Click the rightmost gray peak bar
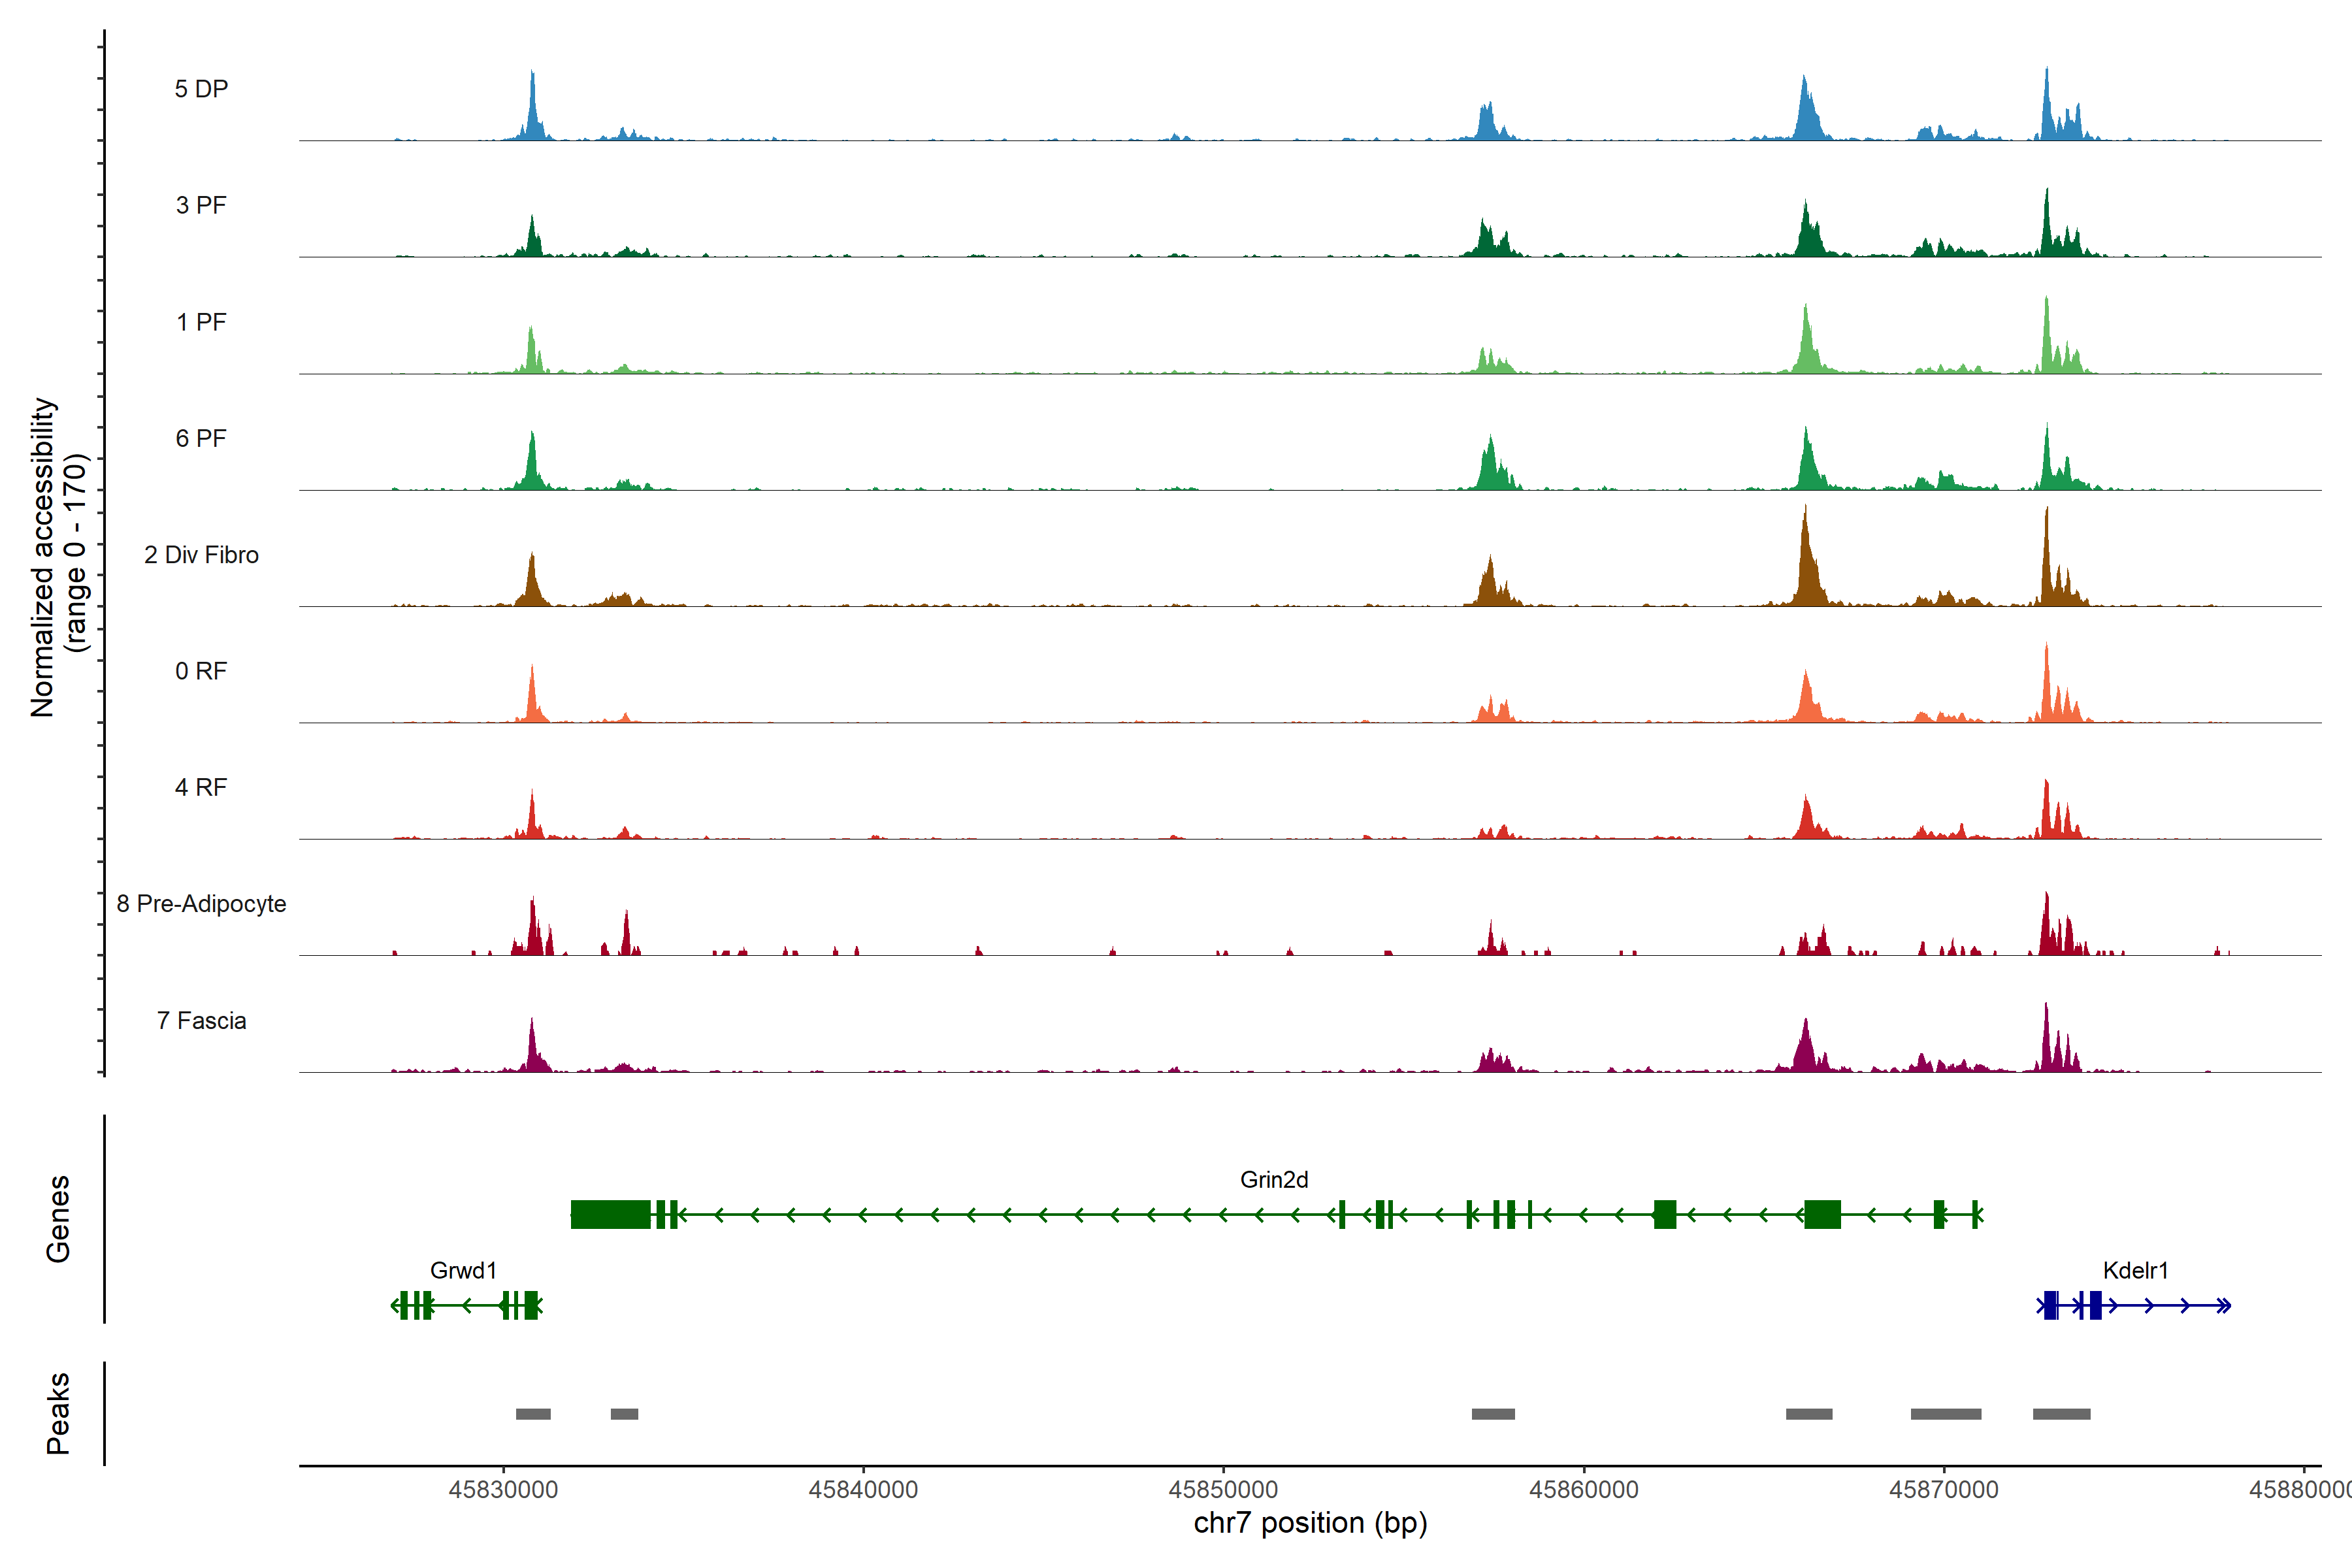This screenshot has height=1568, width=2352. (x=2061, y=1414)
